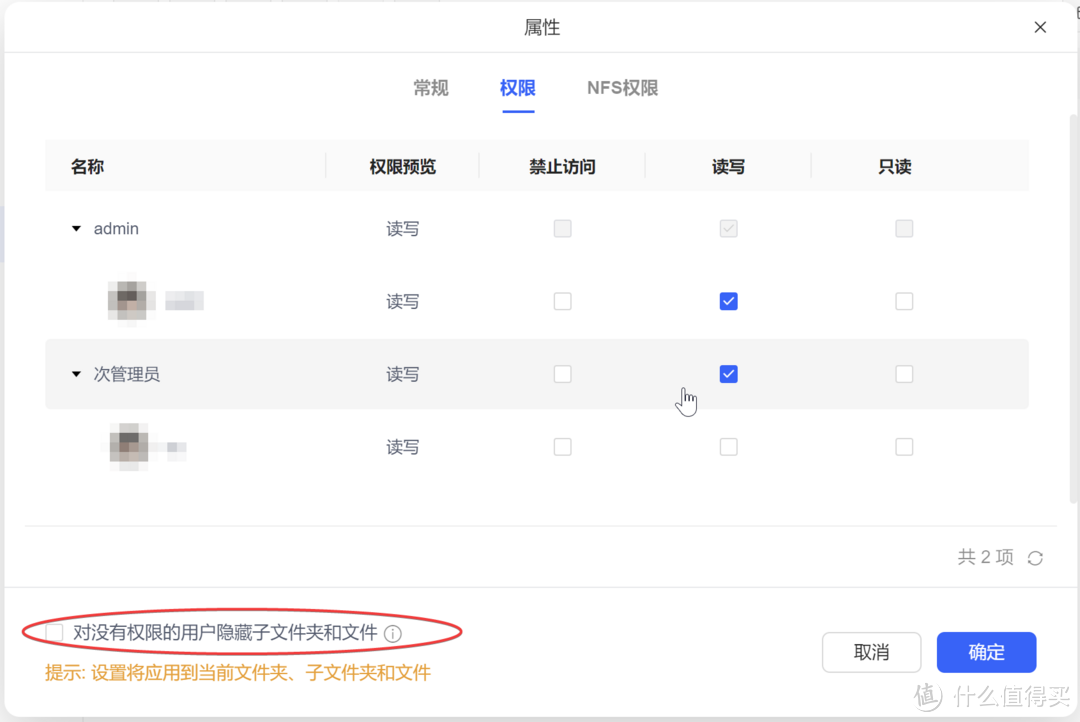Viewport: 1080px width, 722px height.
Task: Close the 属性 dialog
Action: tap(1040, 27)
